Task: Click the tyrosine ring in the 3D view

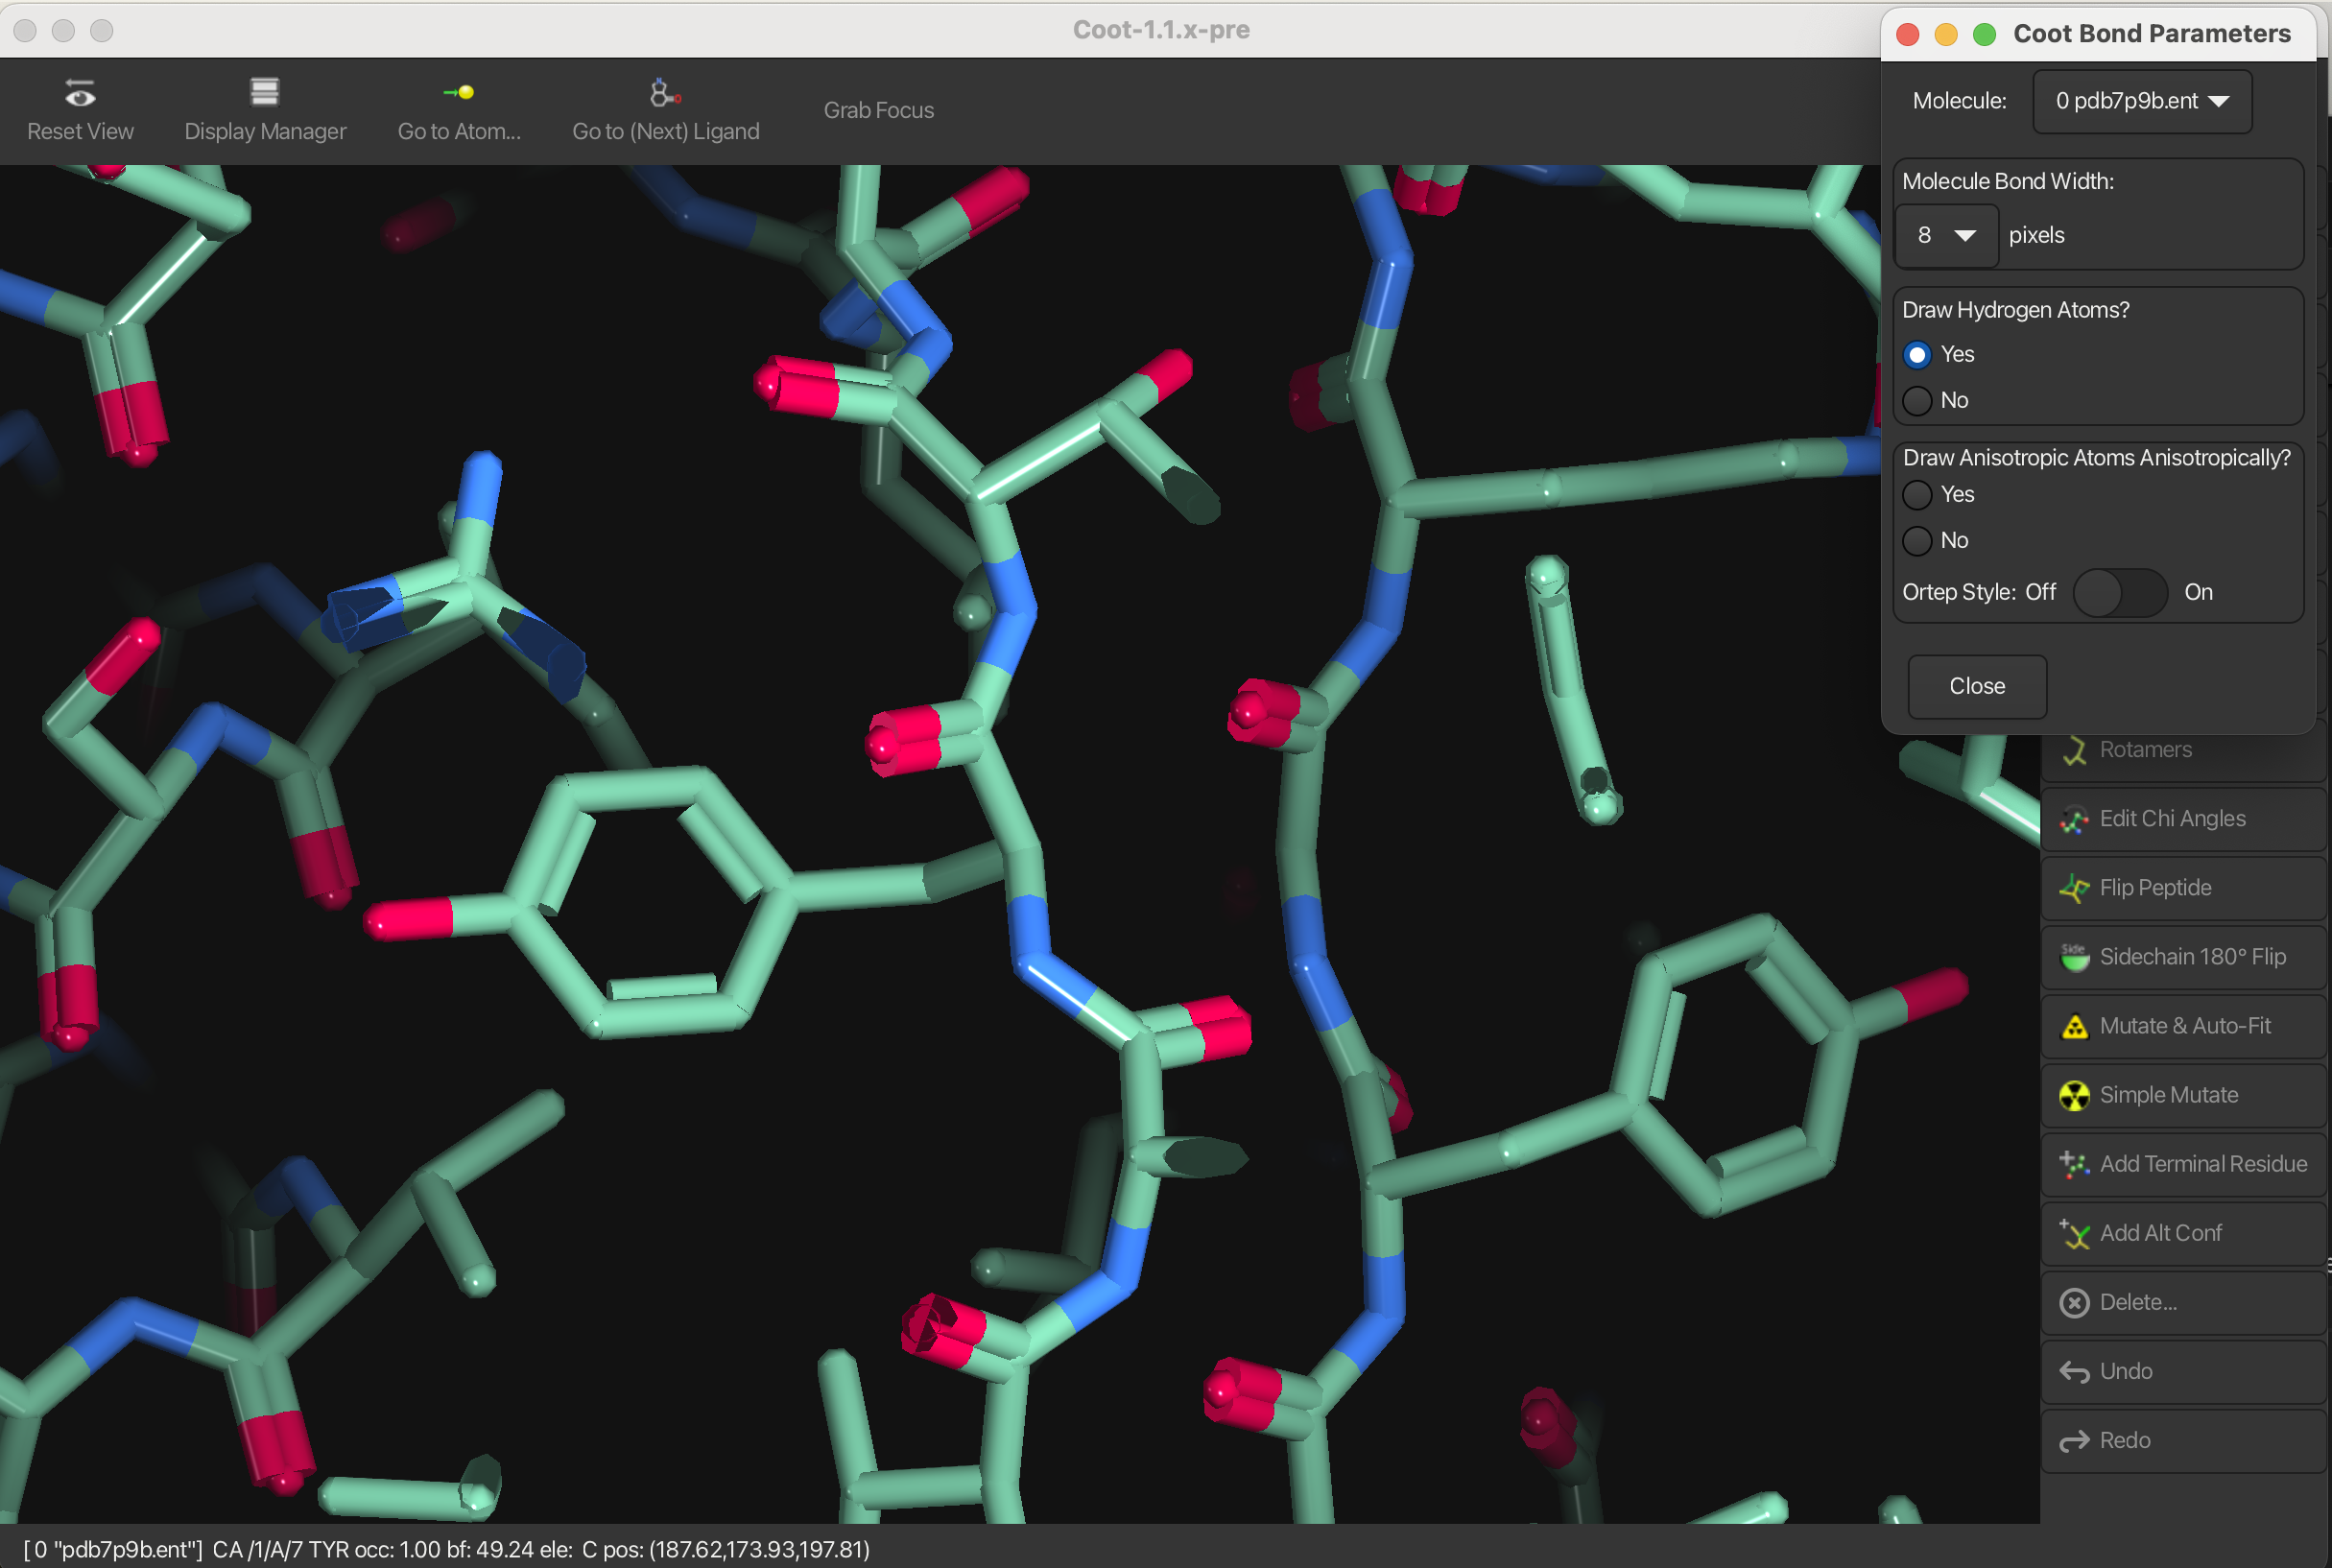Action: point(648,900)
